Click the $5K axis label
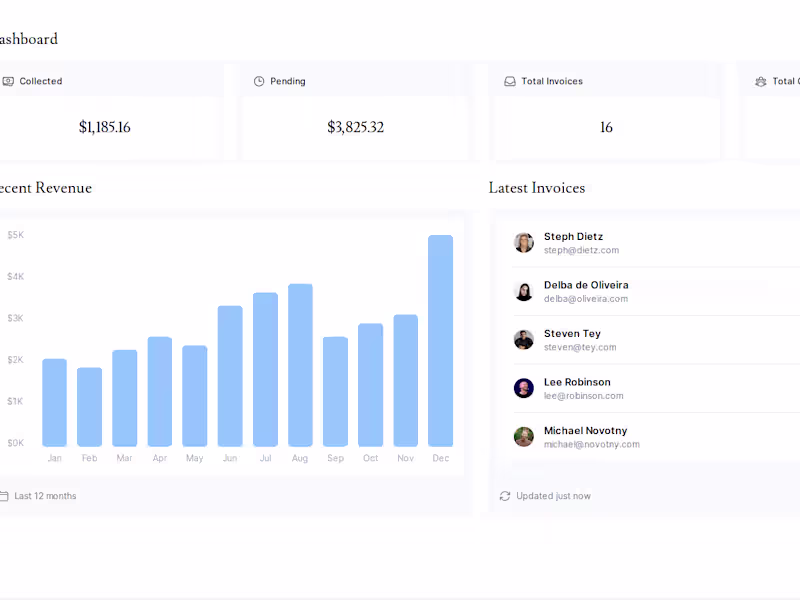 [16, 235]
